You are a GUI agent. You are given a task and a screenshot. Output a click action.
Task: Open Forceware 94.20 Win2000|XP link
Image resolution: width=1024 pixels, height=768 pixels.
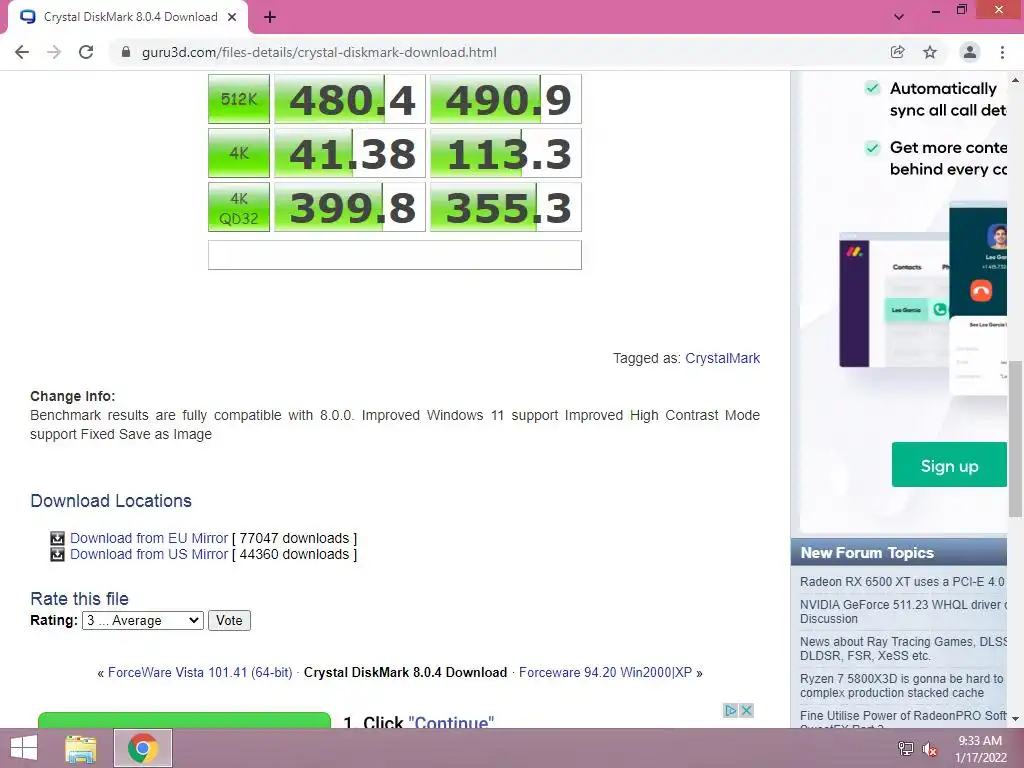point(605,673)
